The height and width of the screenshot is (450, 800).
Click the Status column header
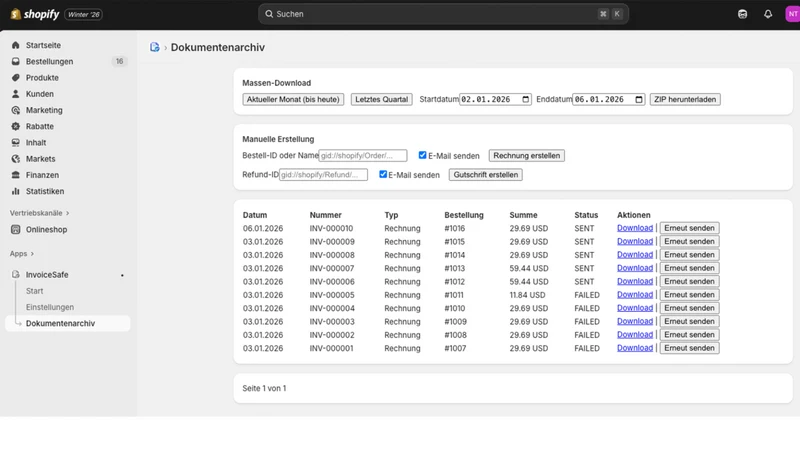pyautogui.click(x=586, y=215)
